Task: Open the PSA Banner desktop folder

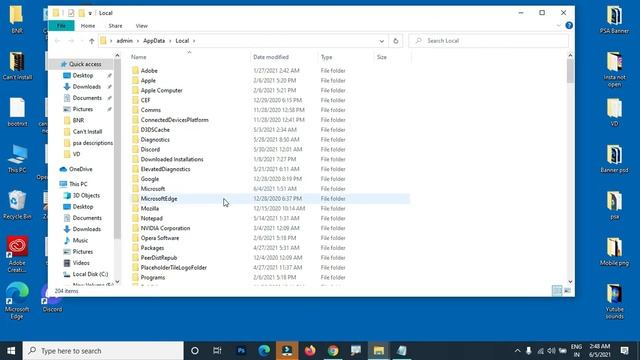Action: (x=614, y=19)
